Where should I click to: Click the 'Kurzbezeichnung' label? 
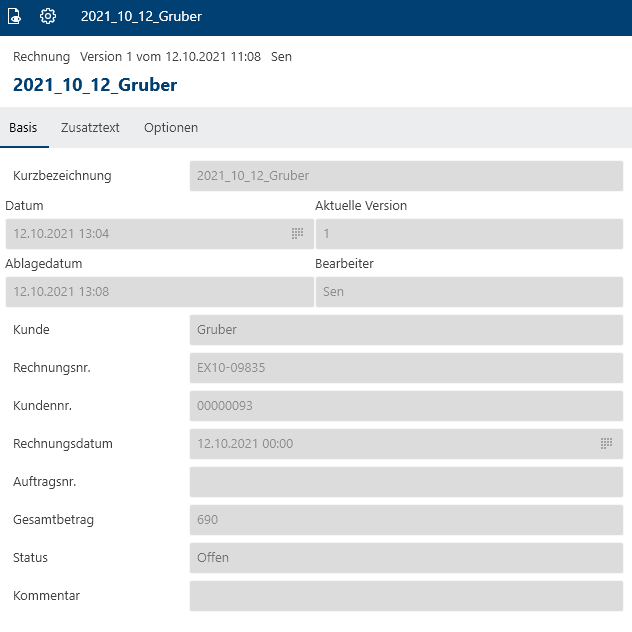(x=62, y=176)
